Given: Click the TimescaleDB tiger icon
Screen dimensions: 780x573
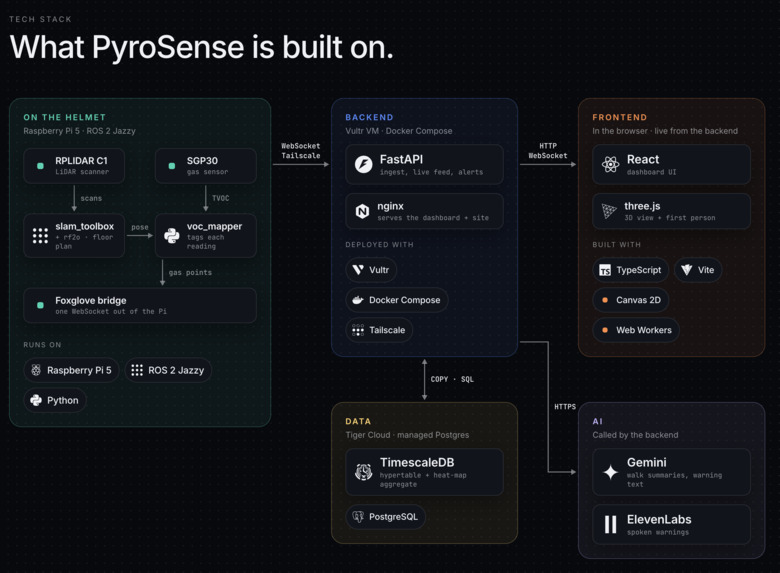Looking at the screenshot, I should tap(364, 472).
